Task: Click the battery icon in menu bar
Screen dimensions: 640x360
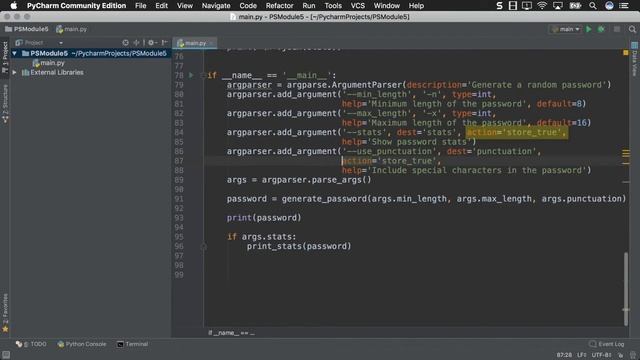Action: coord(575,6)
